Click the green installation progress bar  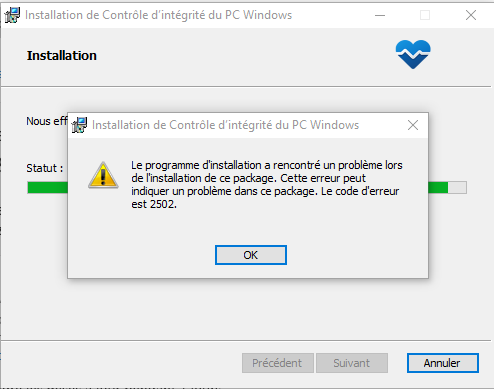point(47,188)
